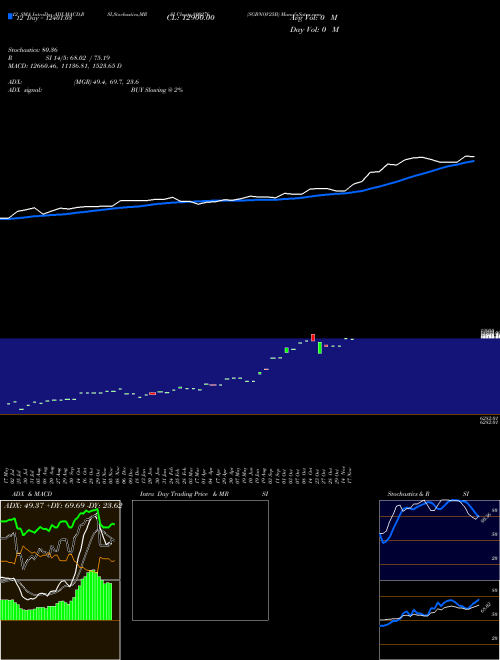
Task: Click the '6262.51' lower price axis label
Action: [x=489, y=420]
